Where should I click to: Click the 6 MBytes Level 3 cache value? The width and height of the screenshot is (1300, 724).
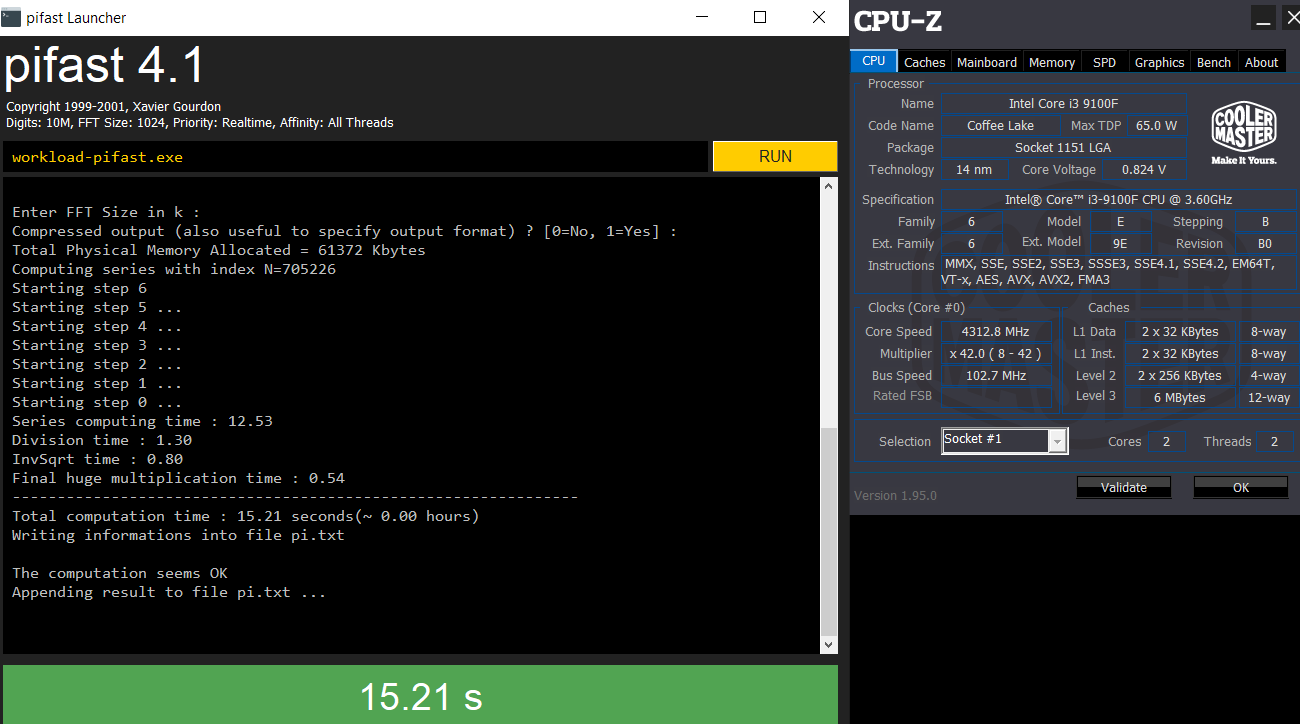tap(1180, 398)
